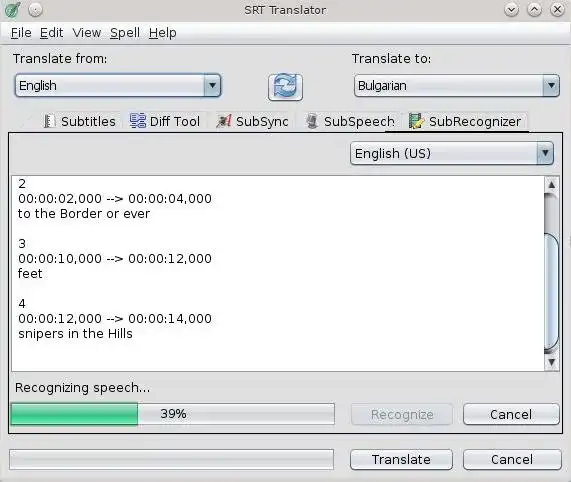Screen dimensions: 571x482
Task: Click the empty translation progress bar at bottom
Action: coord(172,459)
